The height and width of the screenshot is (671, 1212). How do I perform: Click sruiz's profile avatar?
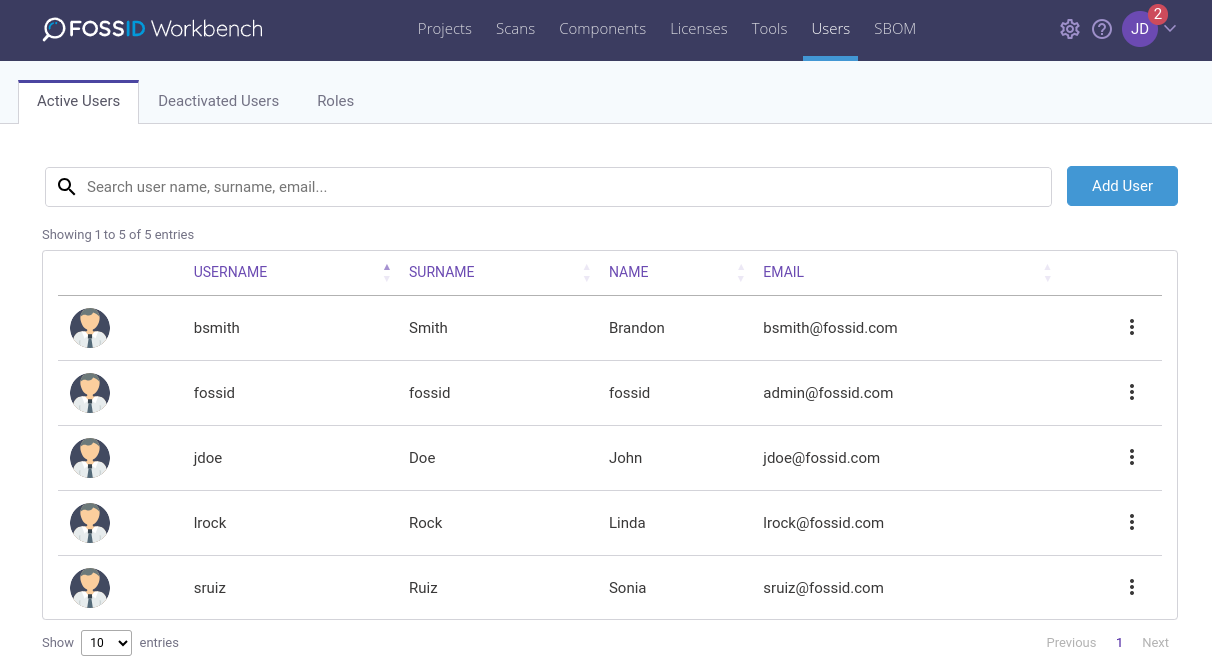(x=90, y=588)
